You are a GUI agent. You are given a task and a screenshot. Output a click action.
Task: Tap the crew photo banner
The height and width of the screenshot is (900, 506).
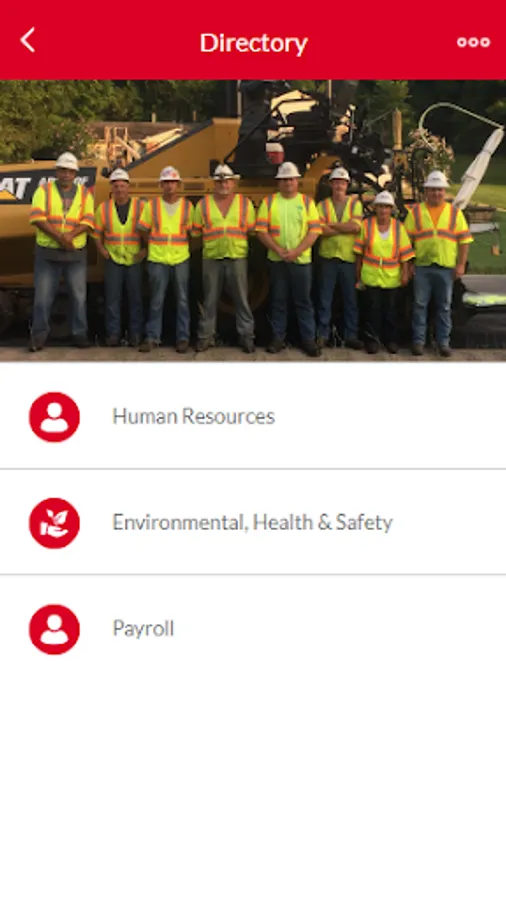point(253,221)
